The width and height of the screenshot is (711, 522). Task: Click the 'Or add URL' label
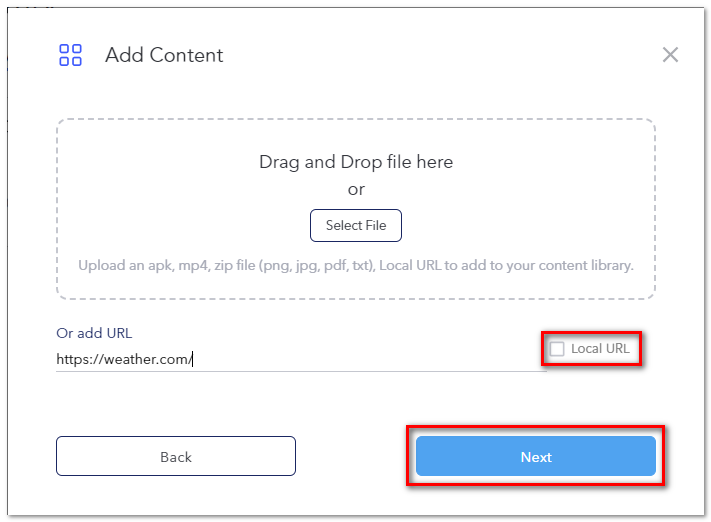click(x=94, y=333)
